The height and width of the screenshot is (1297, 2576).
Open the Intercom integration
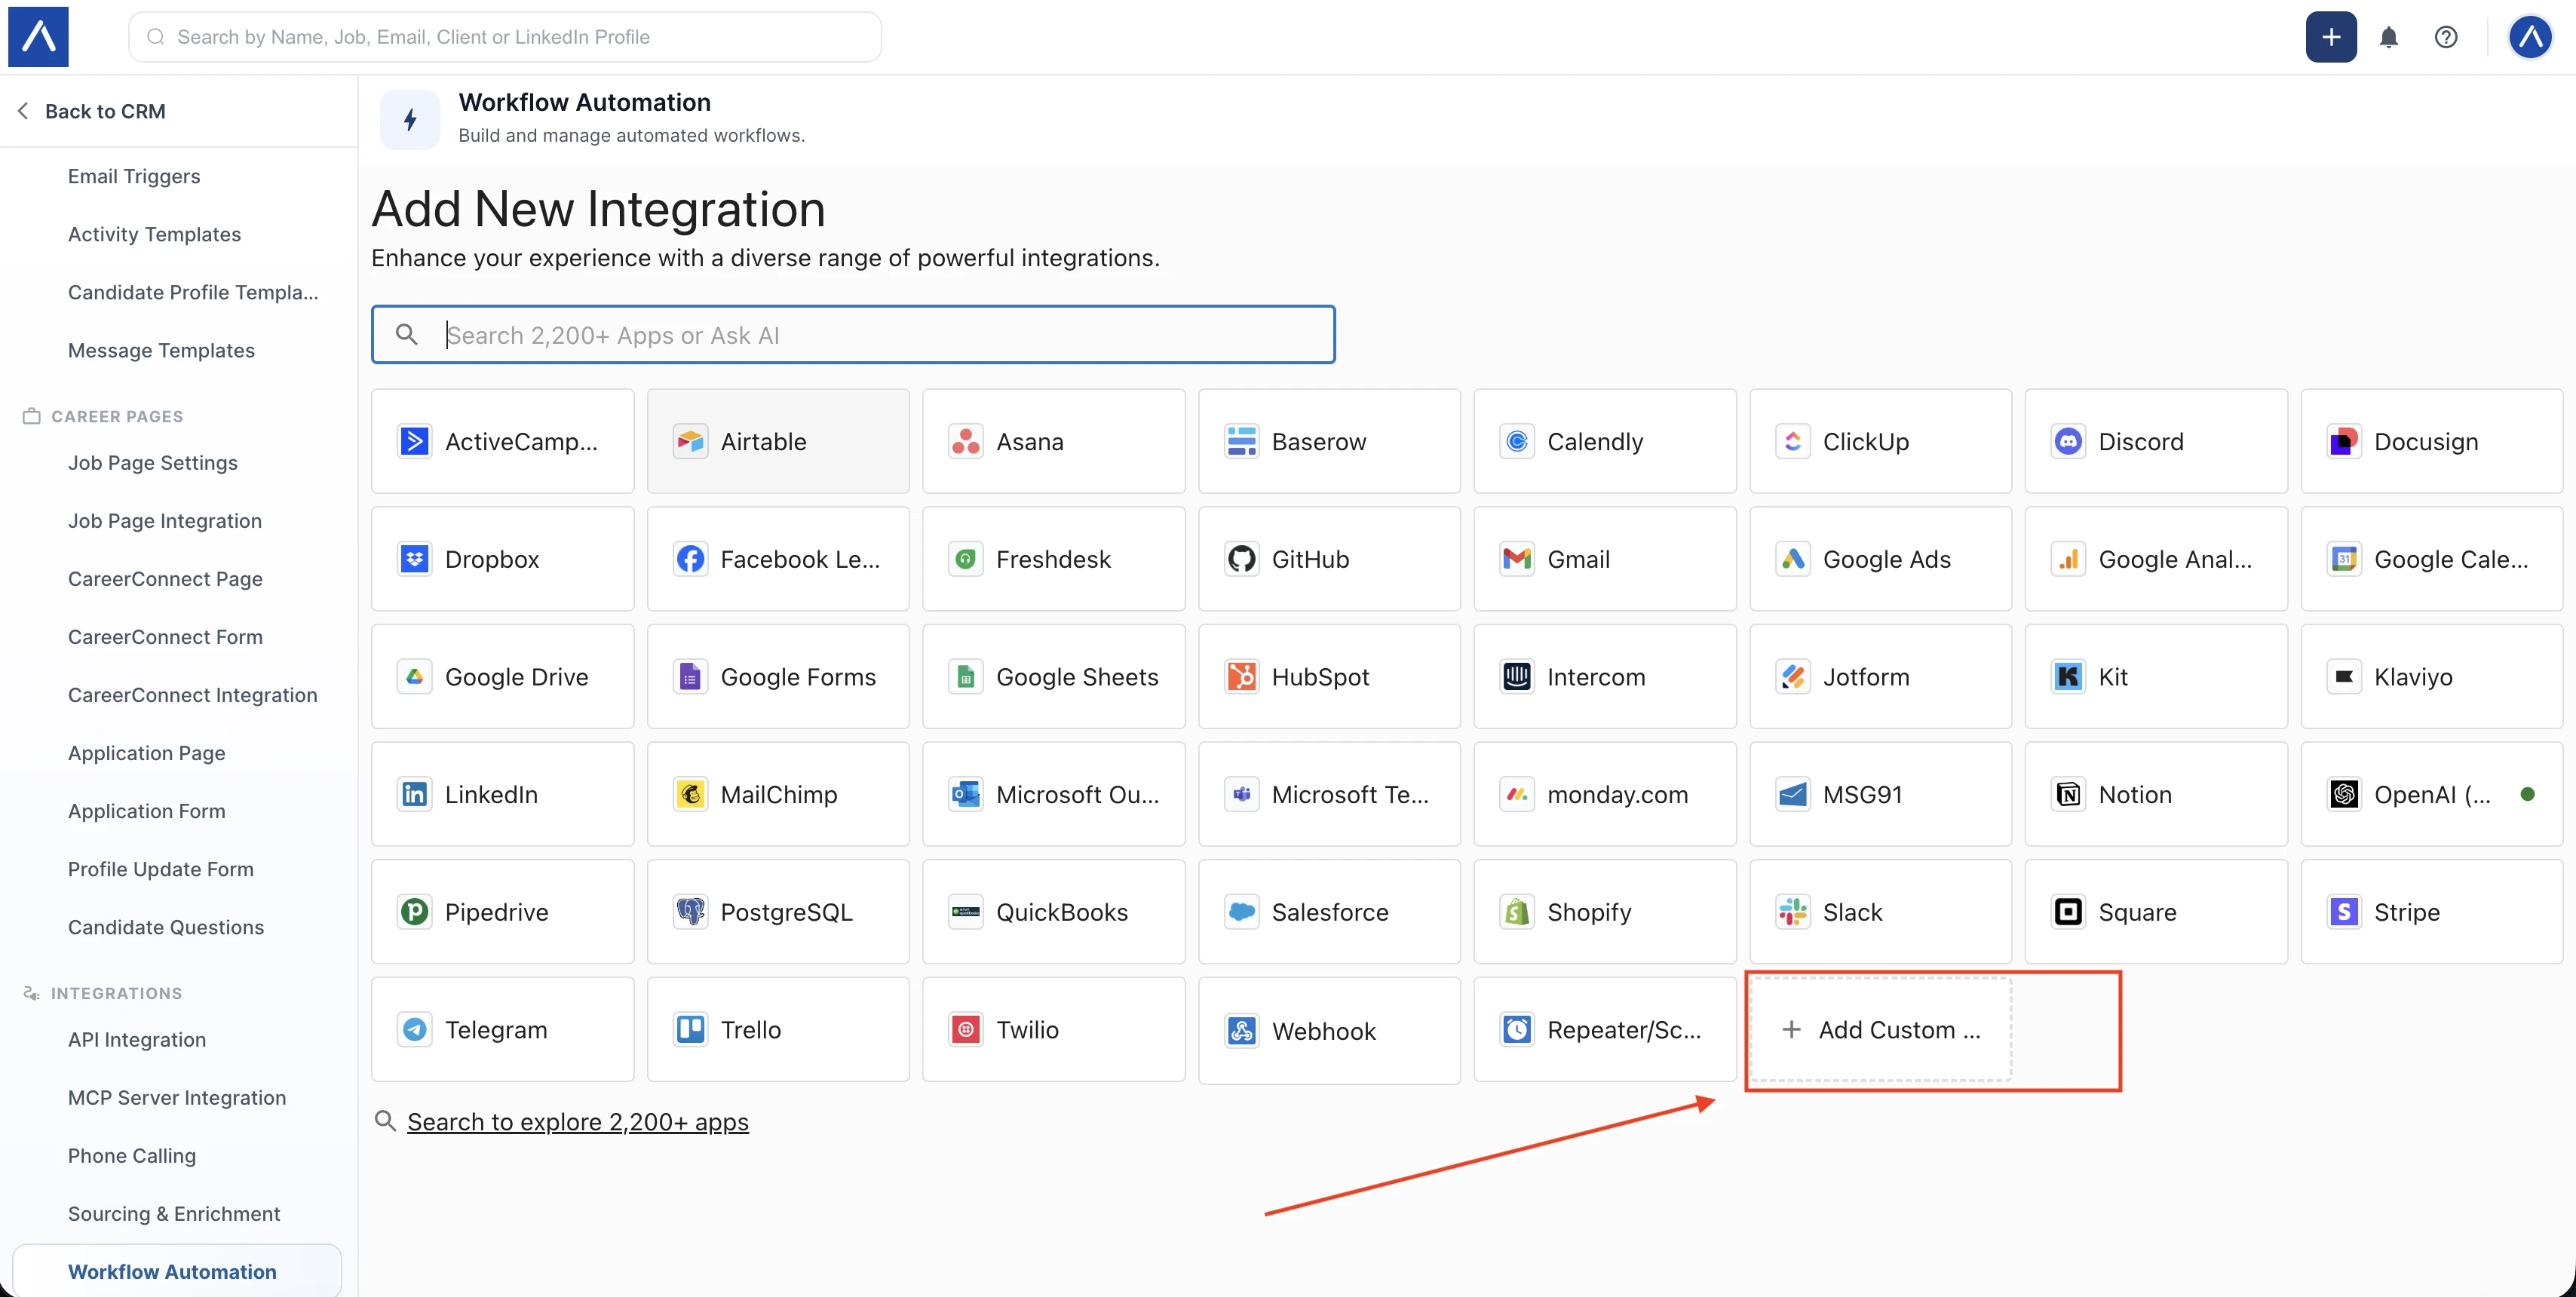coord(1604,676)
